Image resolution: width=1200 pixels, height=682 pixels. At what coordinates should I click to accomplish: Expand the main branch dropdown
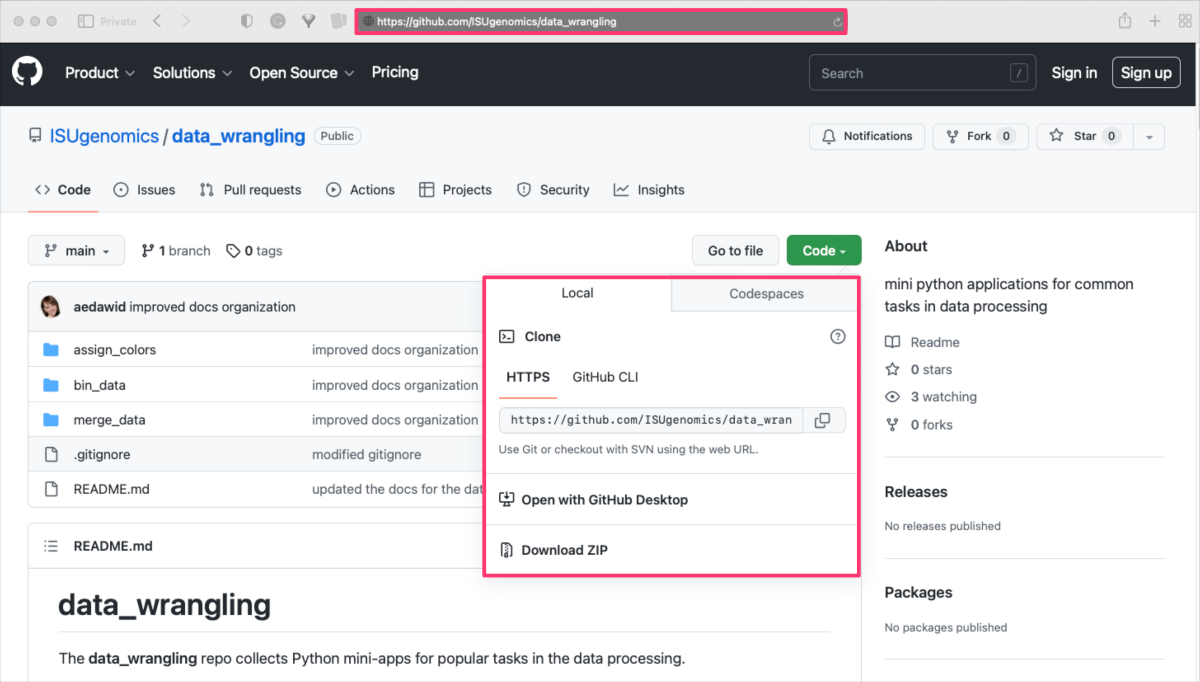[76, 251]
